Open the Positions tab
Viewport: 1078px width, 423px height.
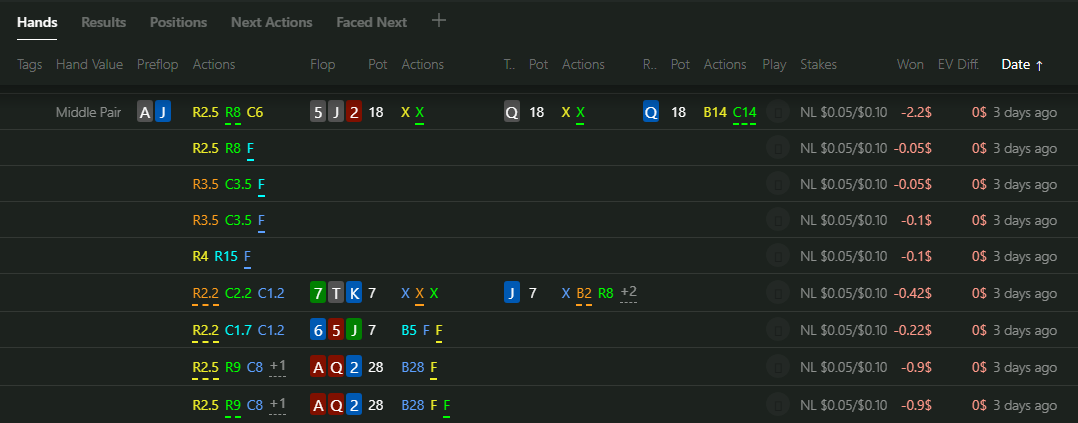click(x=179, y=22)
